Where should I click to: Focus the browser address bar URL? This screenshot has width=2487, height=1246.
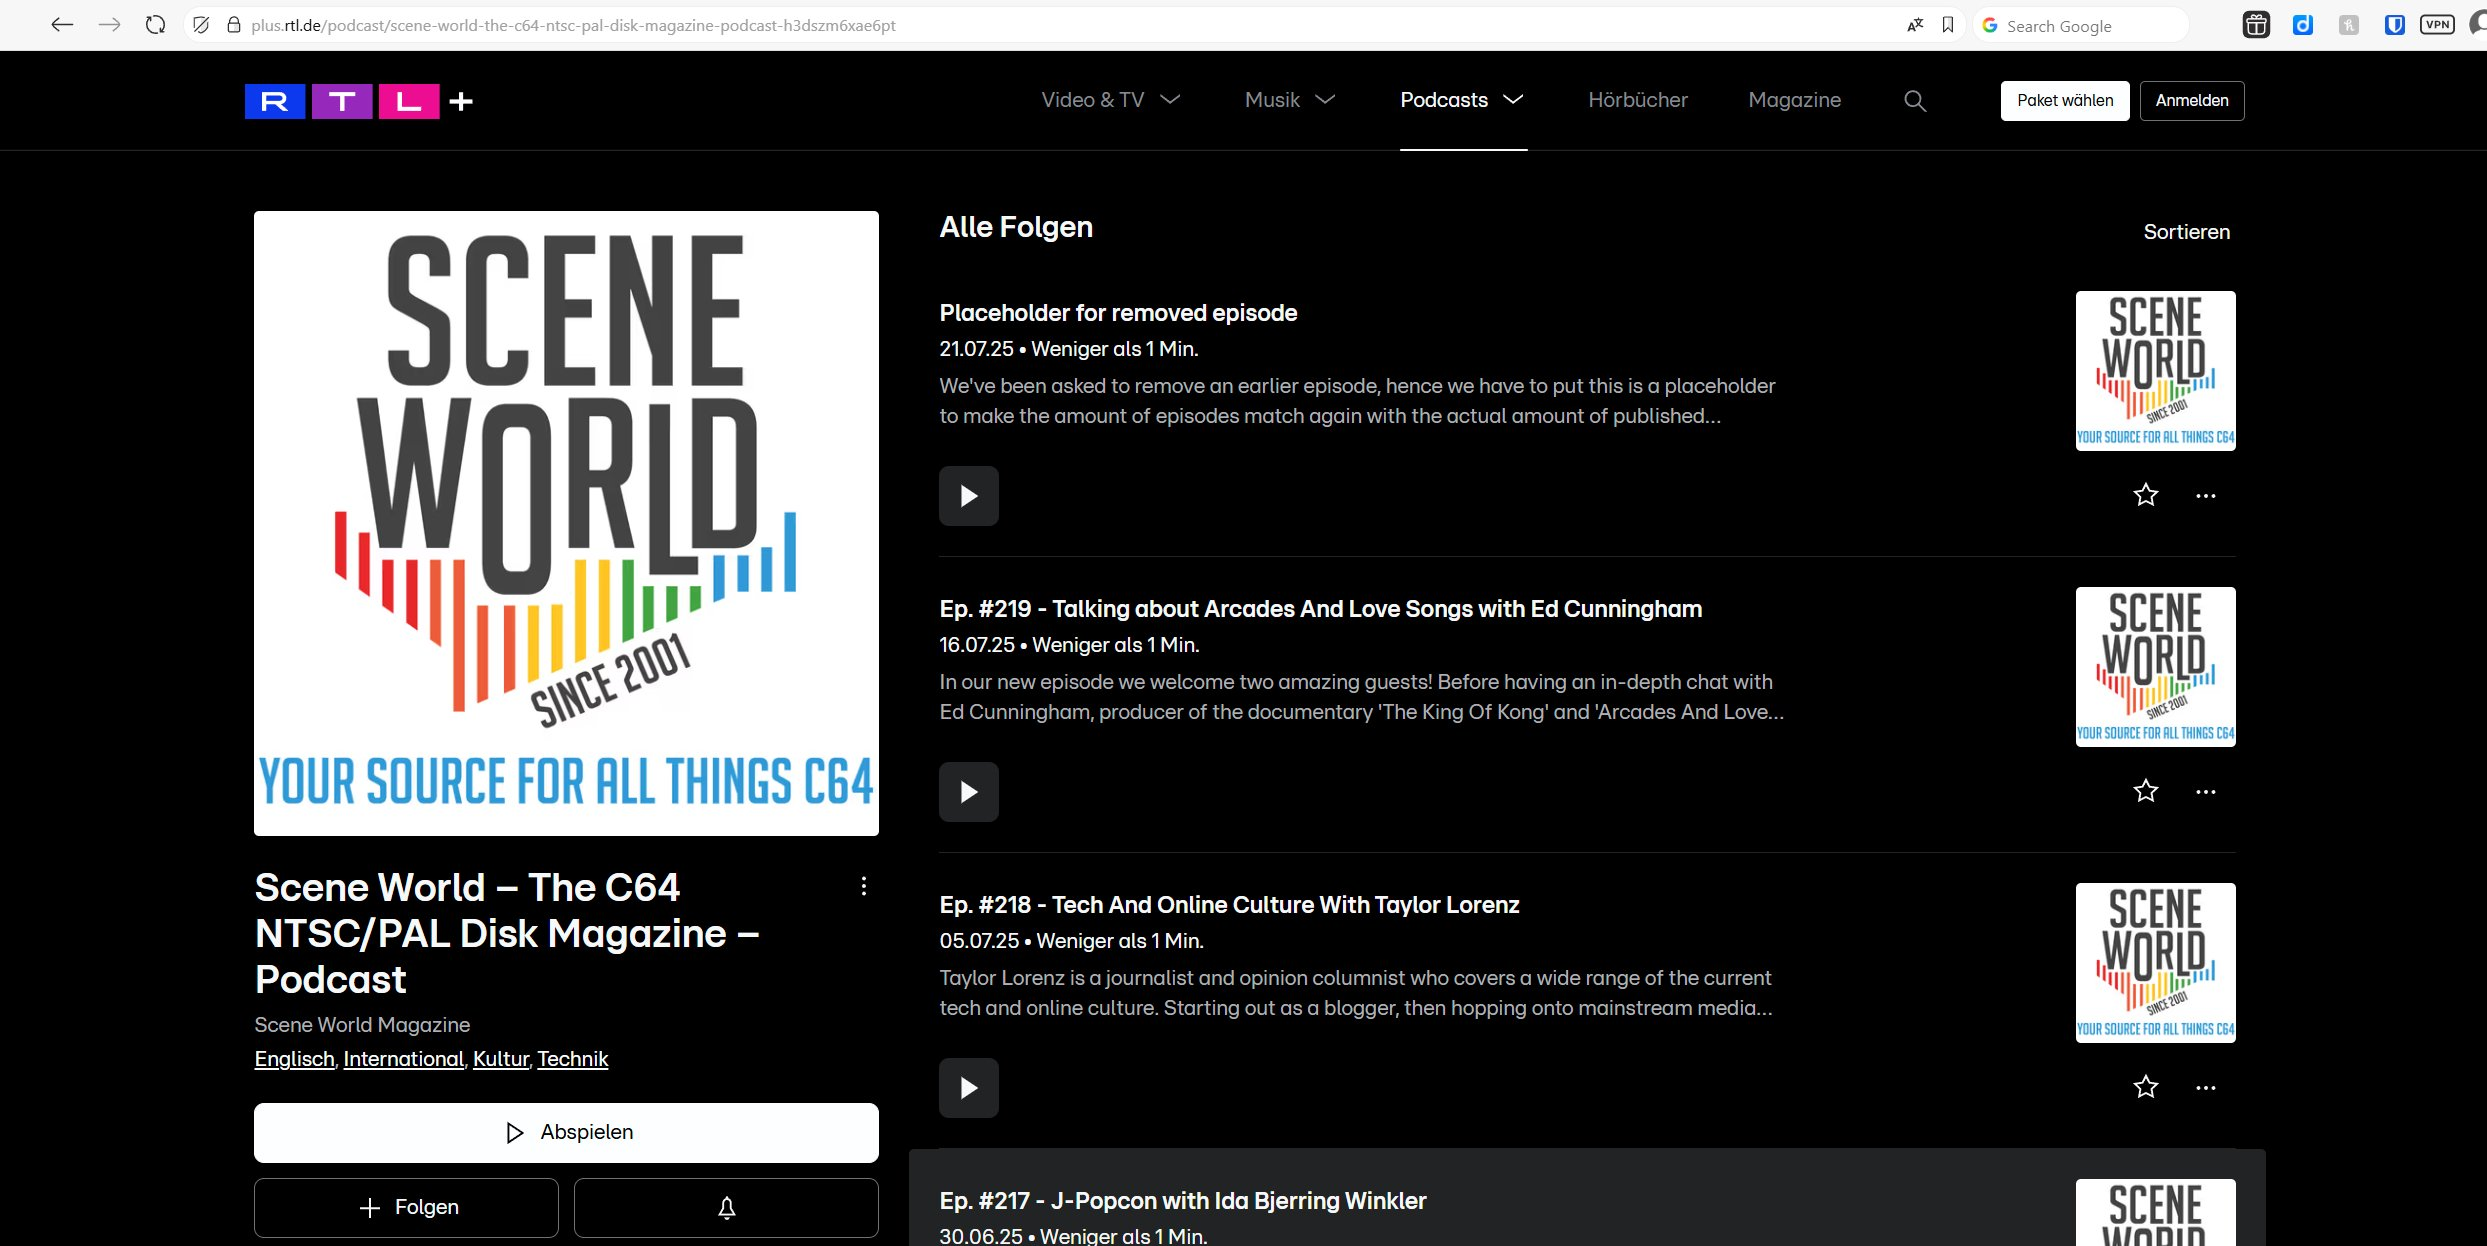coord(573,25)
